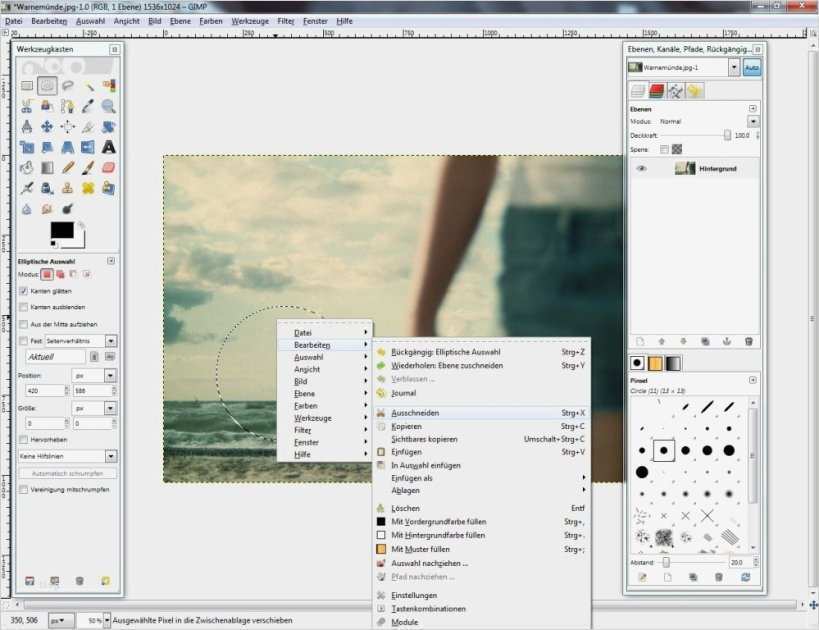Activate the Zoom magnifier tool
Image resolution: width=819 pixels, height=630 pixels.
pyautogui.click(x=108, y=106)
